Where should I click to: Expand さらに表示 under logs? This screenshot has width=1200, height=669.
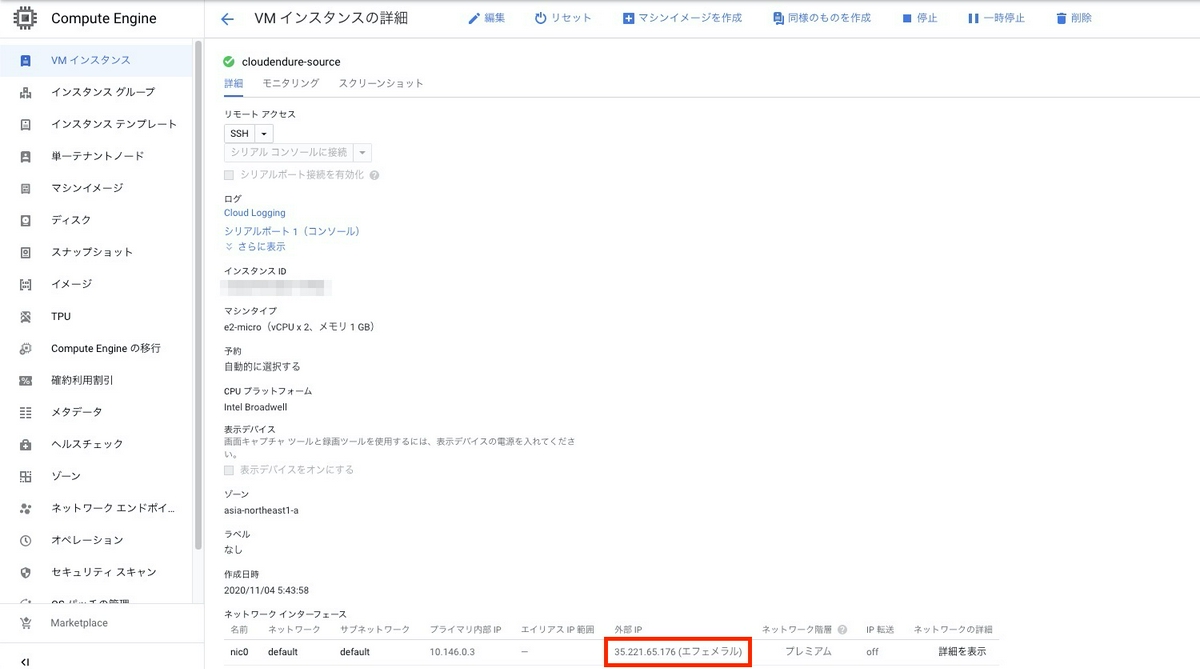point(255,247)
